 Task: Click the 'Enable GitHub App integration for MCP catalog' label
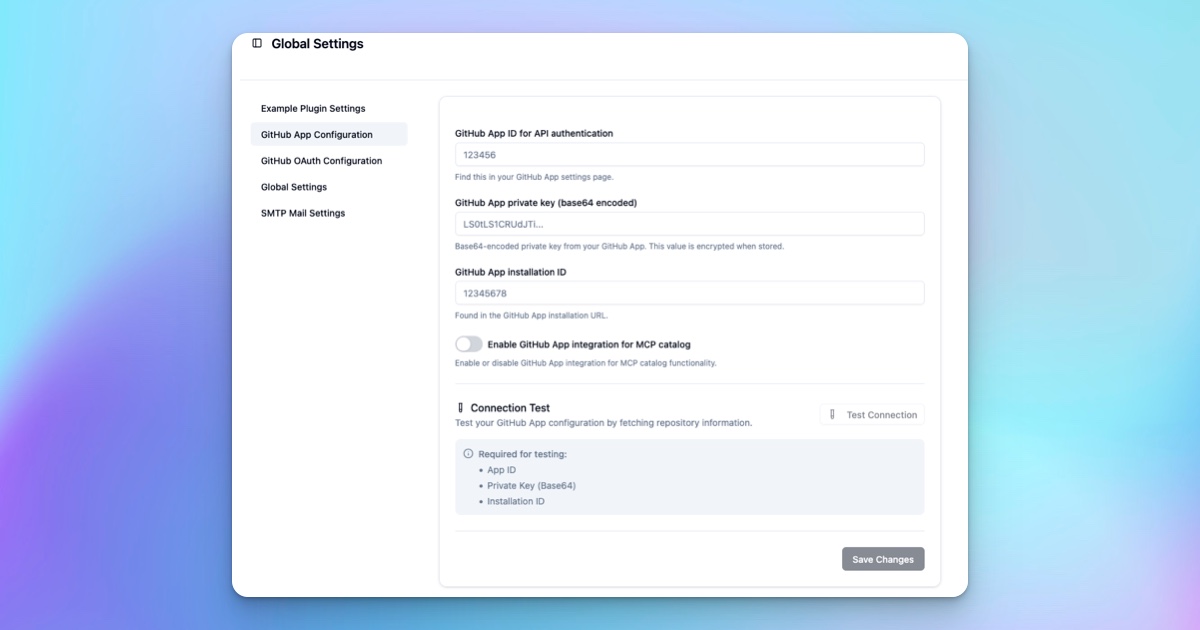589,344
